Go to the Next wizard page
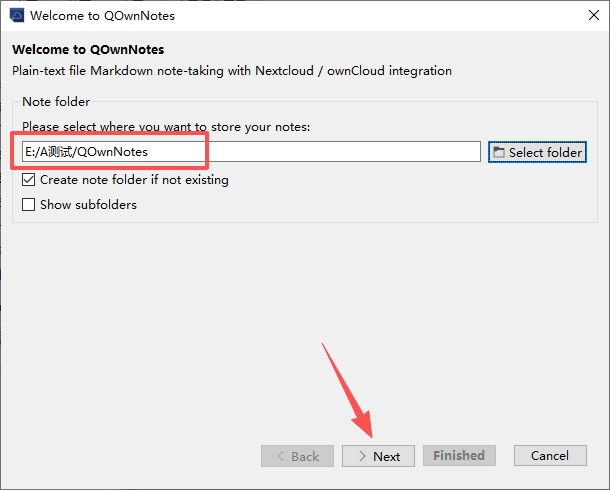The width and height of the screenshot is (610, 490). point(378,456)
